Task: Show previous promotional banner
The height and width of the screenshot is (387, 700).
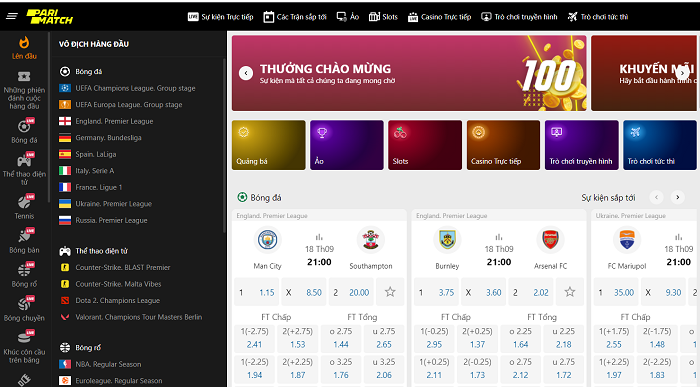Action: click(246, 73)
